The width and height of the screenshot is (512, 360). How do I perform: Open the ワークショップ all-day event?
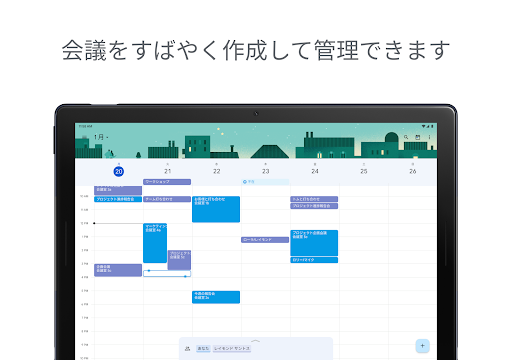(167, 182)
